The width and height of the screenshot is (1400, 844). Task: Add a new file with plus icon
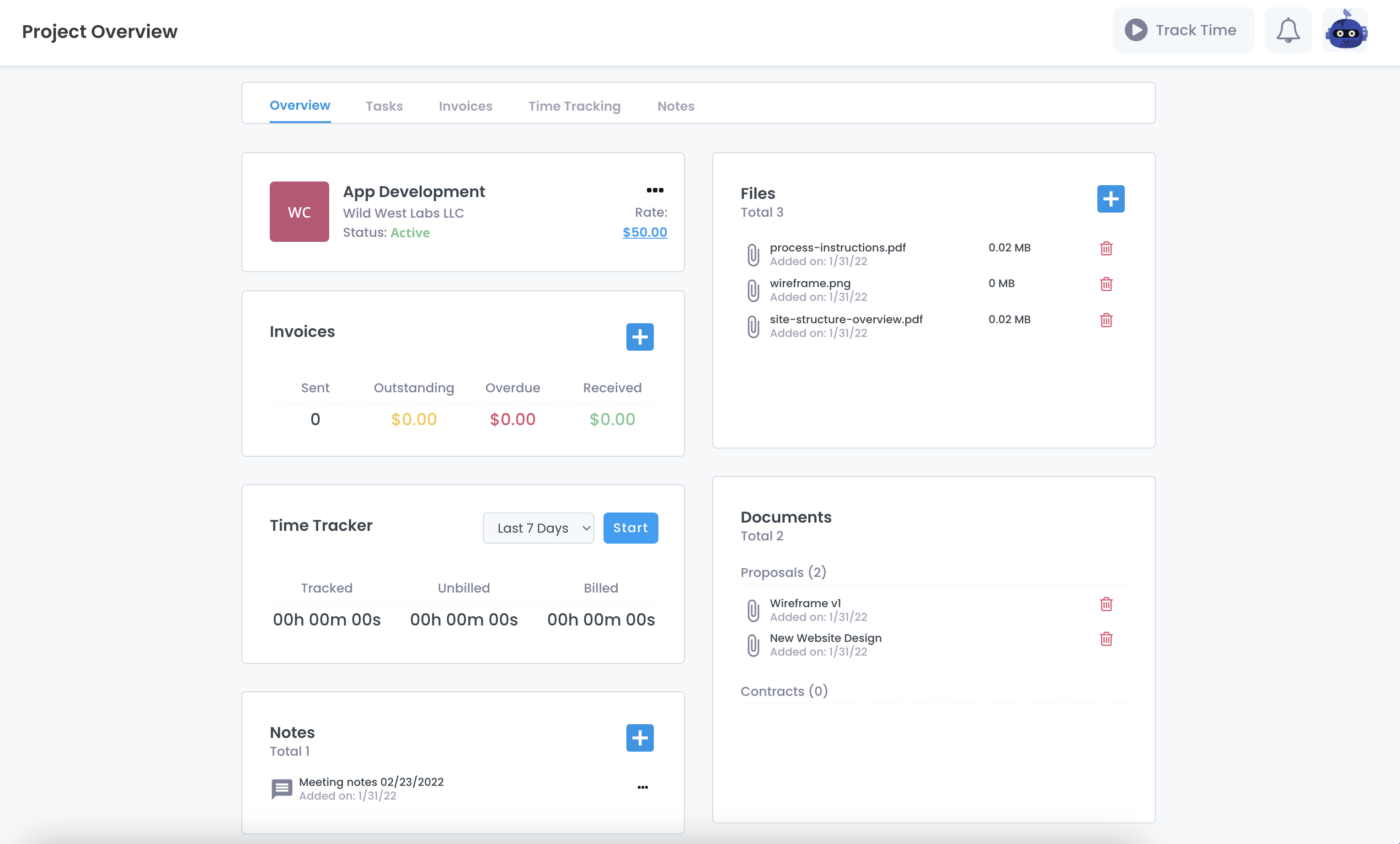(x=1110, y=199)
